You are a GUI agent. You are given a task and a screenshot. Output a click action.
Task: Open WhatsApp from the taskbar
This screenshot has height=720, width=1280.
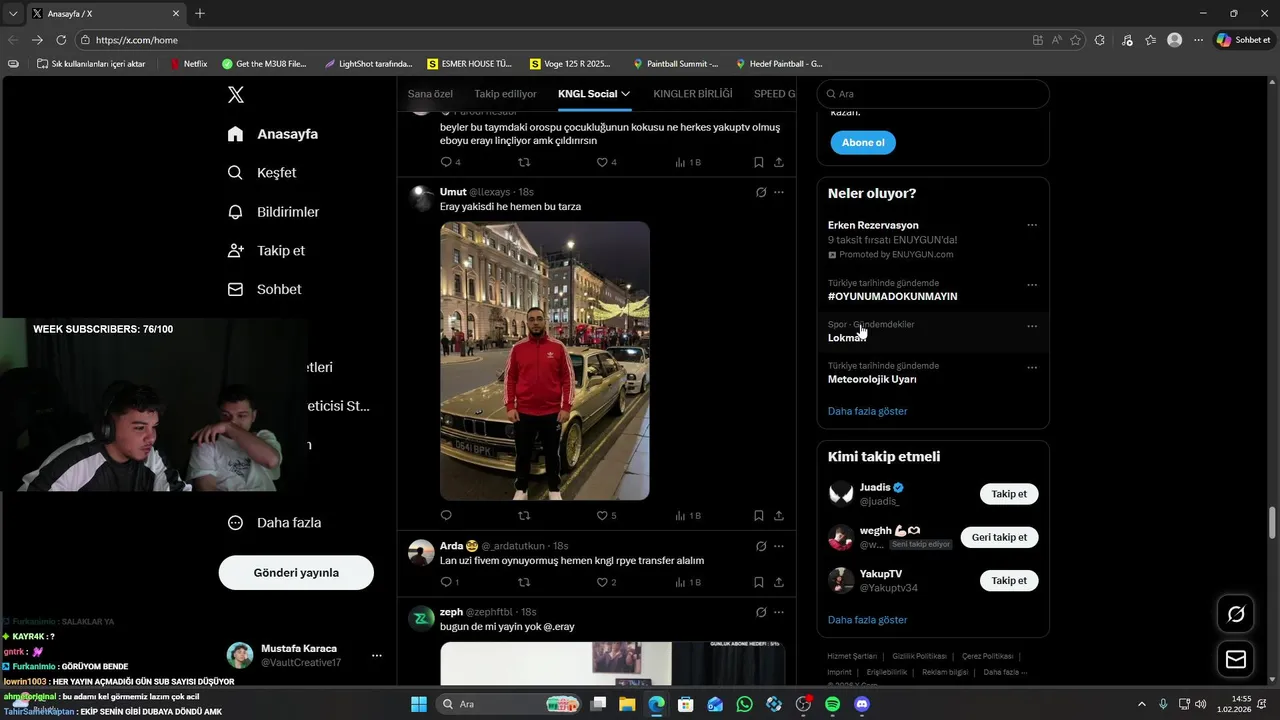coord(744,704)
